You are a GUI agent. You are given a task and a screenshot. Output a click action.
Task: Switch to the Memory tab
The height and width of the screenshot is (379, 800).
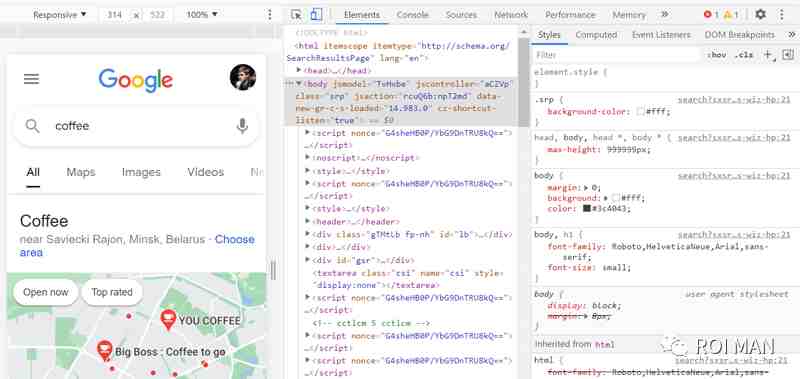point(629,15)
